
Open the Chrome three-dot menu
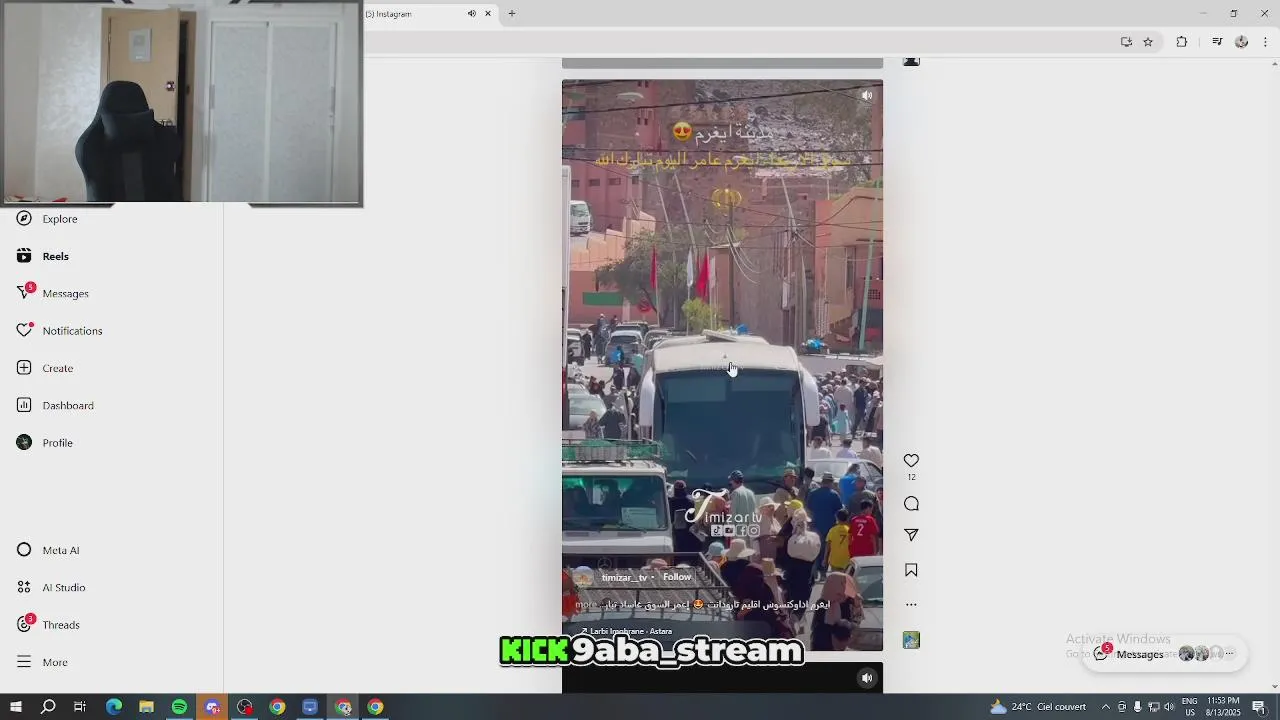1266,42
